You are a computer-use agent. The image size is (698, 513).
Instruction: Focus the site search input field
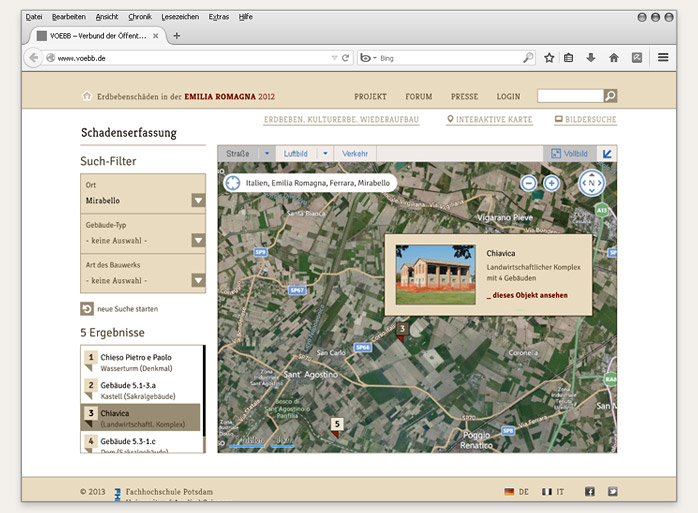(x=570, y=96)
